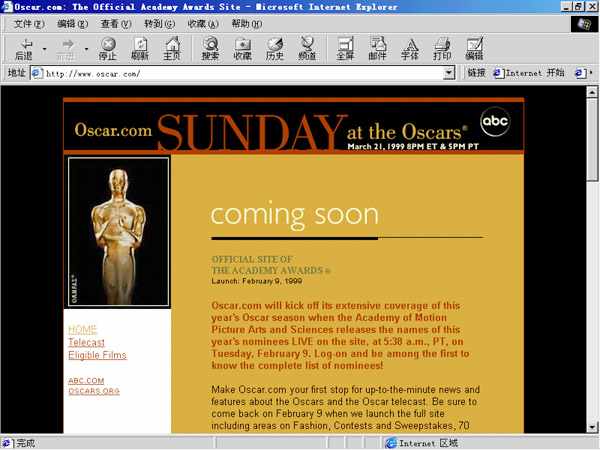Image resolution: width=600 pixels, height=450 pixels.
Task: Click the Print (打印) toolbar icon
Action: click(441, 47)
